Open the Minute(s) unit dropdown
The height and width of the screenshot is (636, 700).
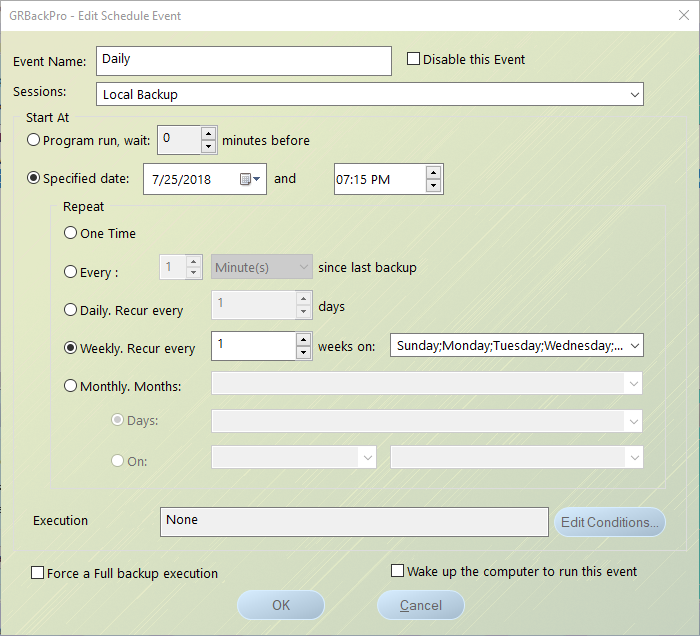pyautogui.click(x=304, y=267)
